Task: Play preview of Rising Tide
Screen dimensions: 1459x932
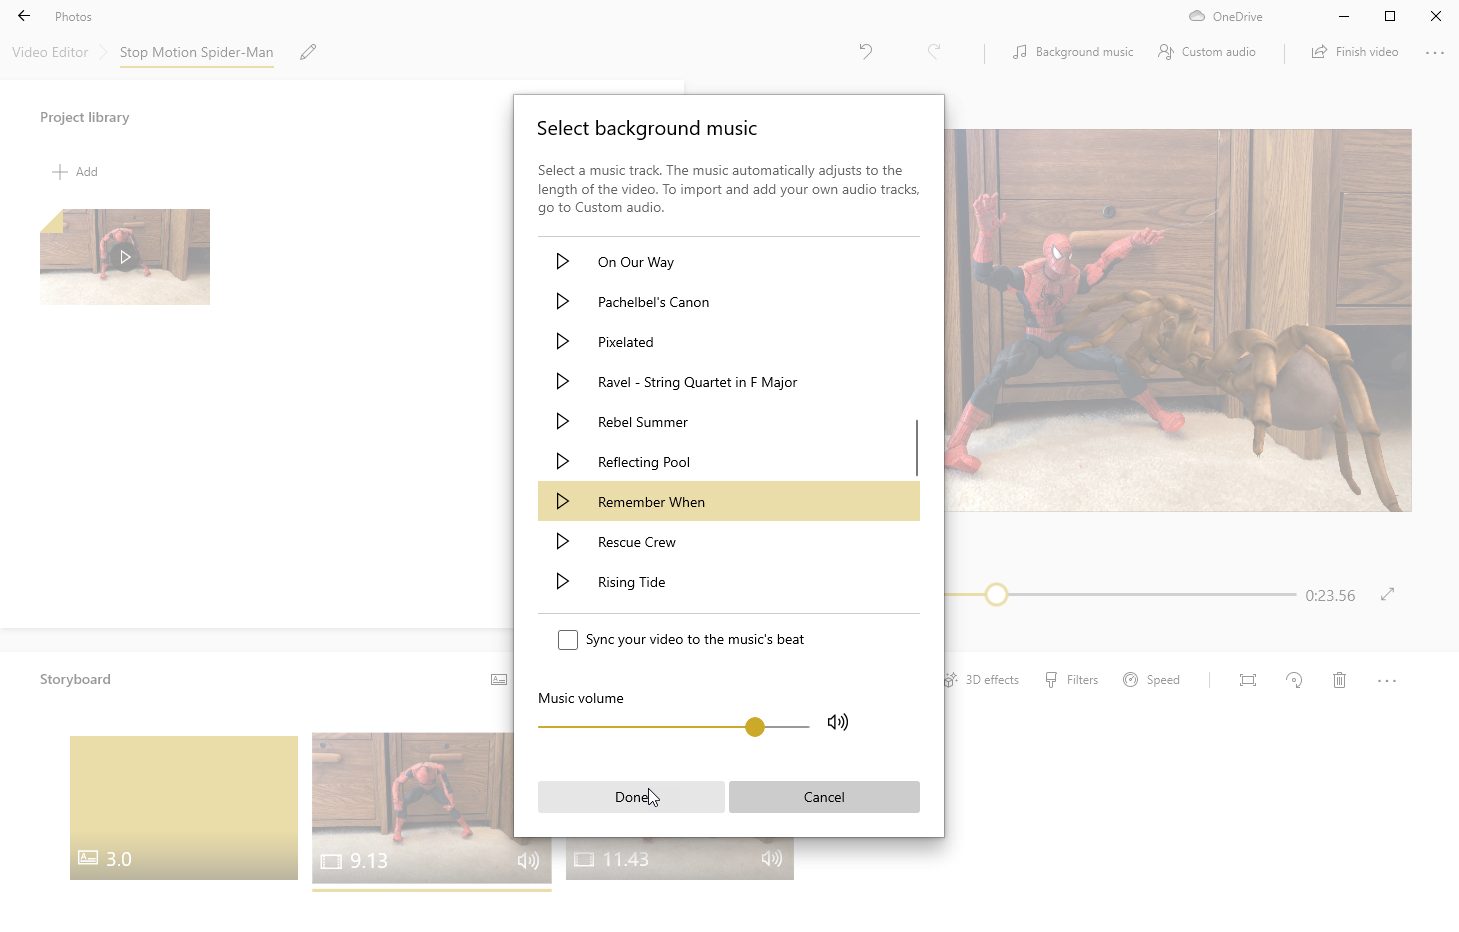Action: tap(562, 581)
